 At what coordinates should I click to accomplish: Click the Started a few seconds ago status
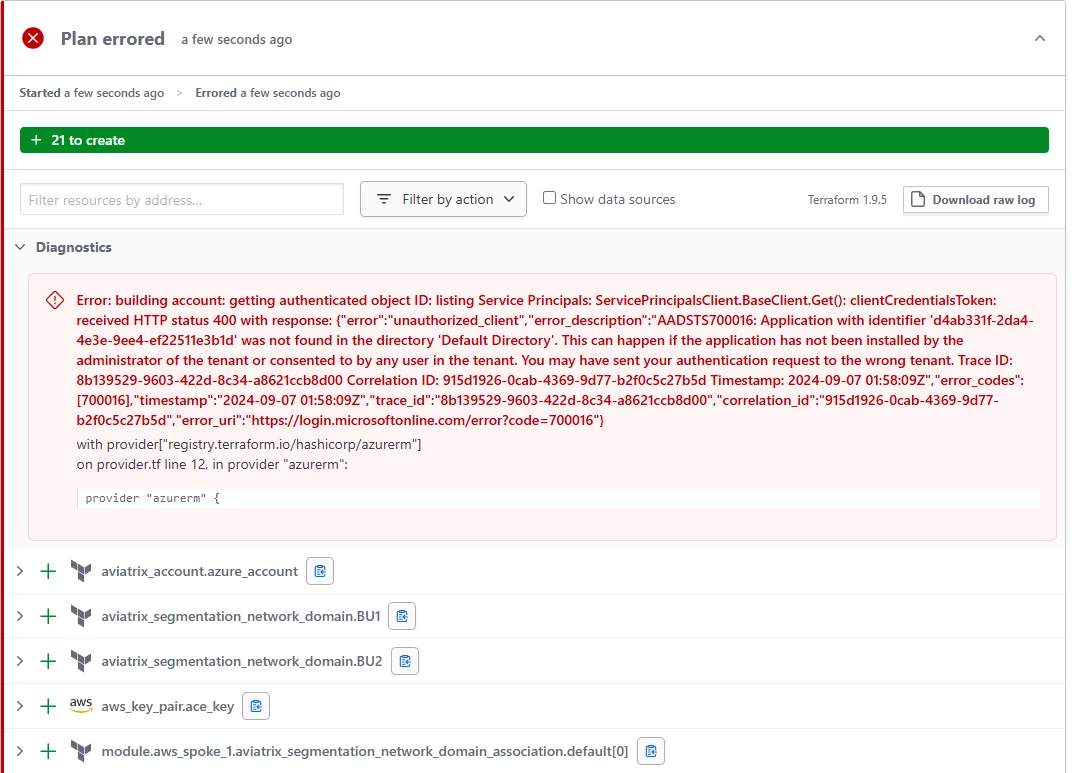(x=92, y=93)
